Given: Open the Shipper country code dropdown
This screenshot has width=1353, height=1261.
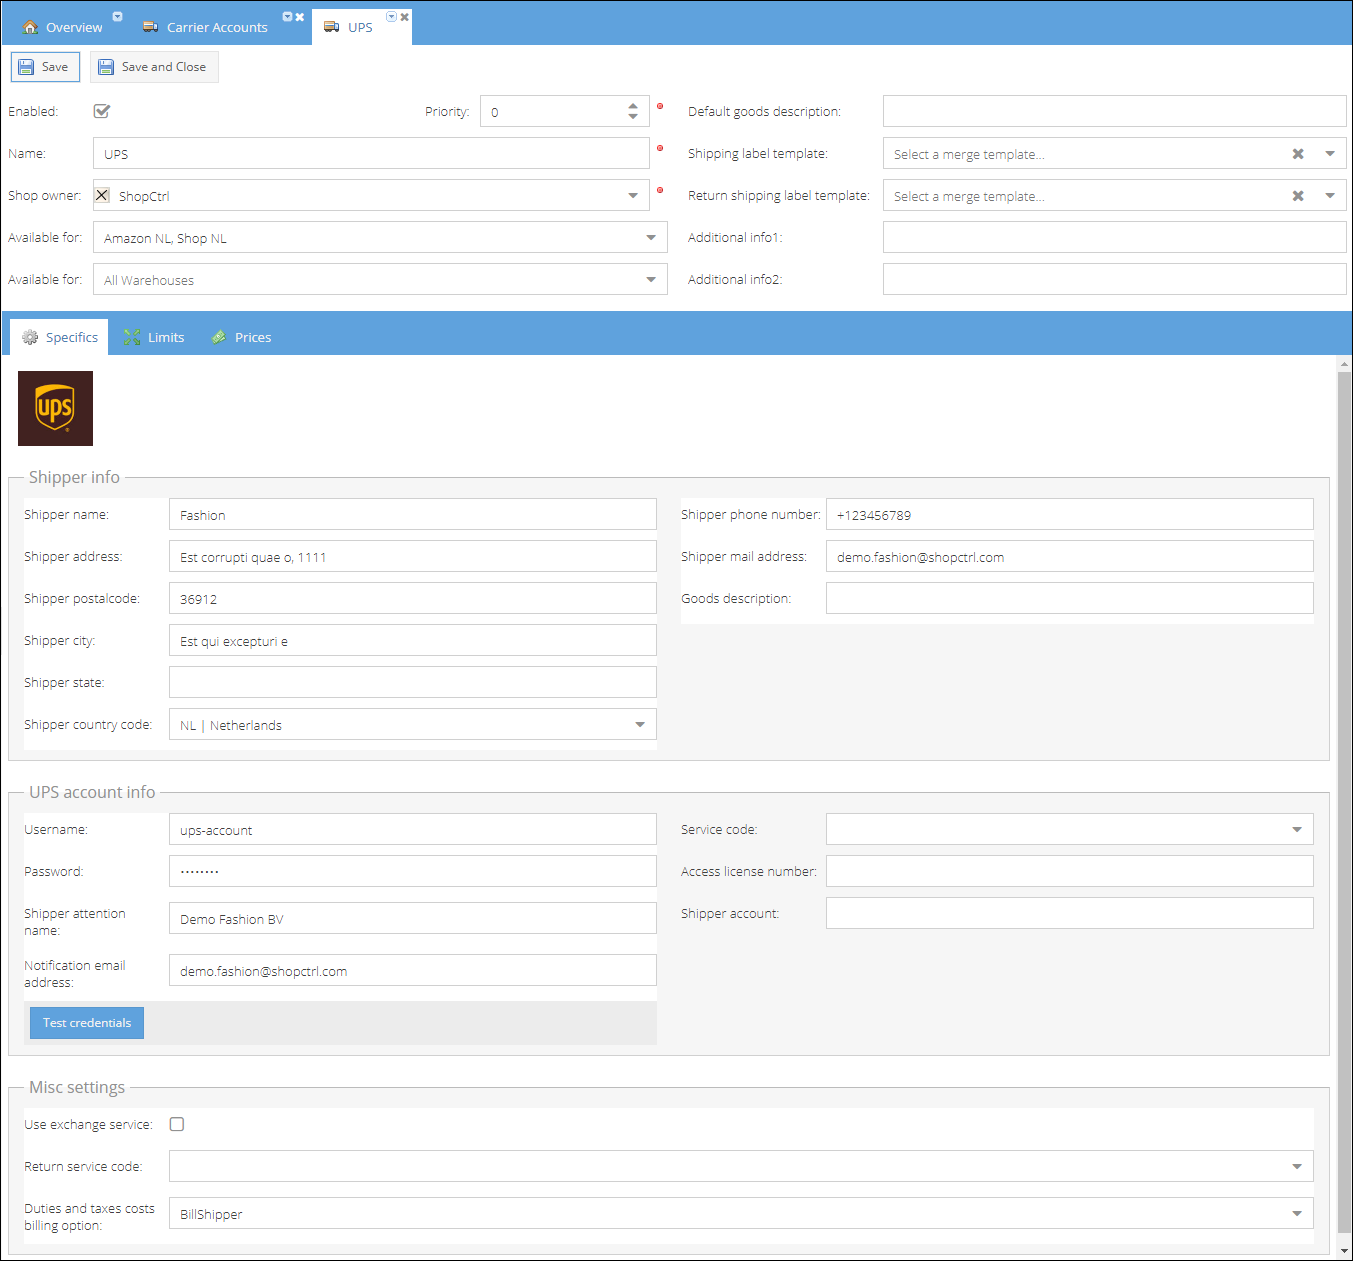Looking at the screenshot, I should [x=640, y=724].
